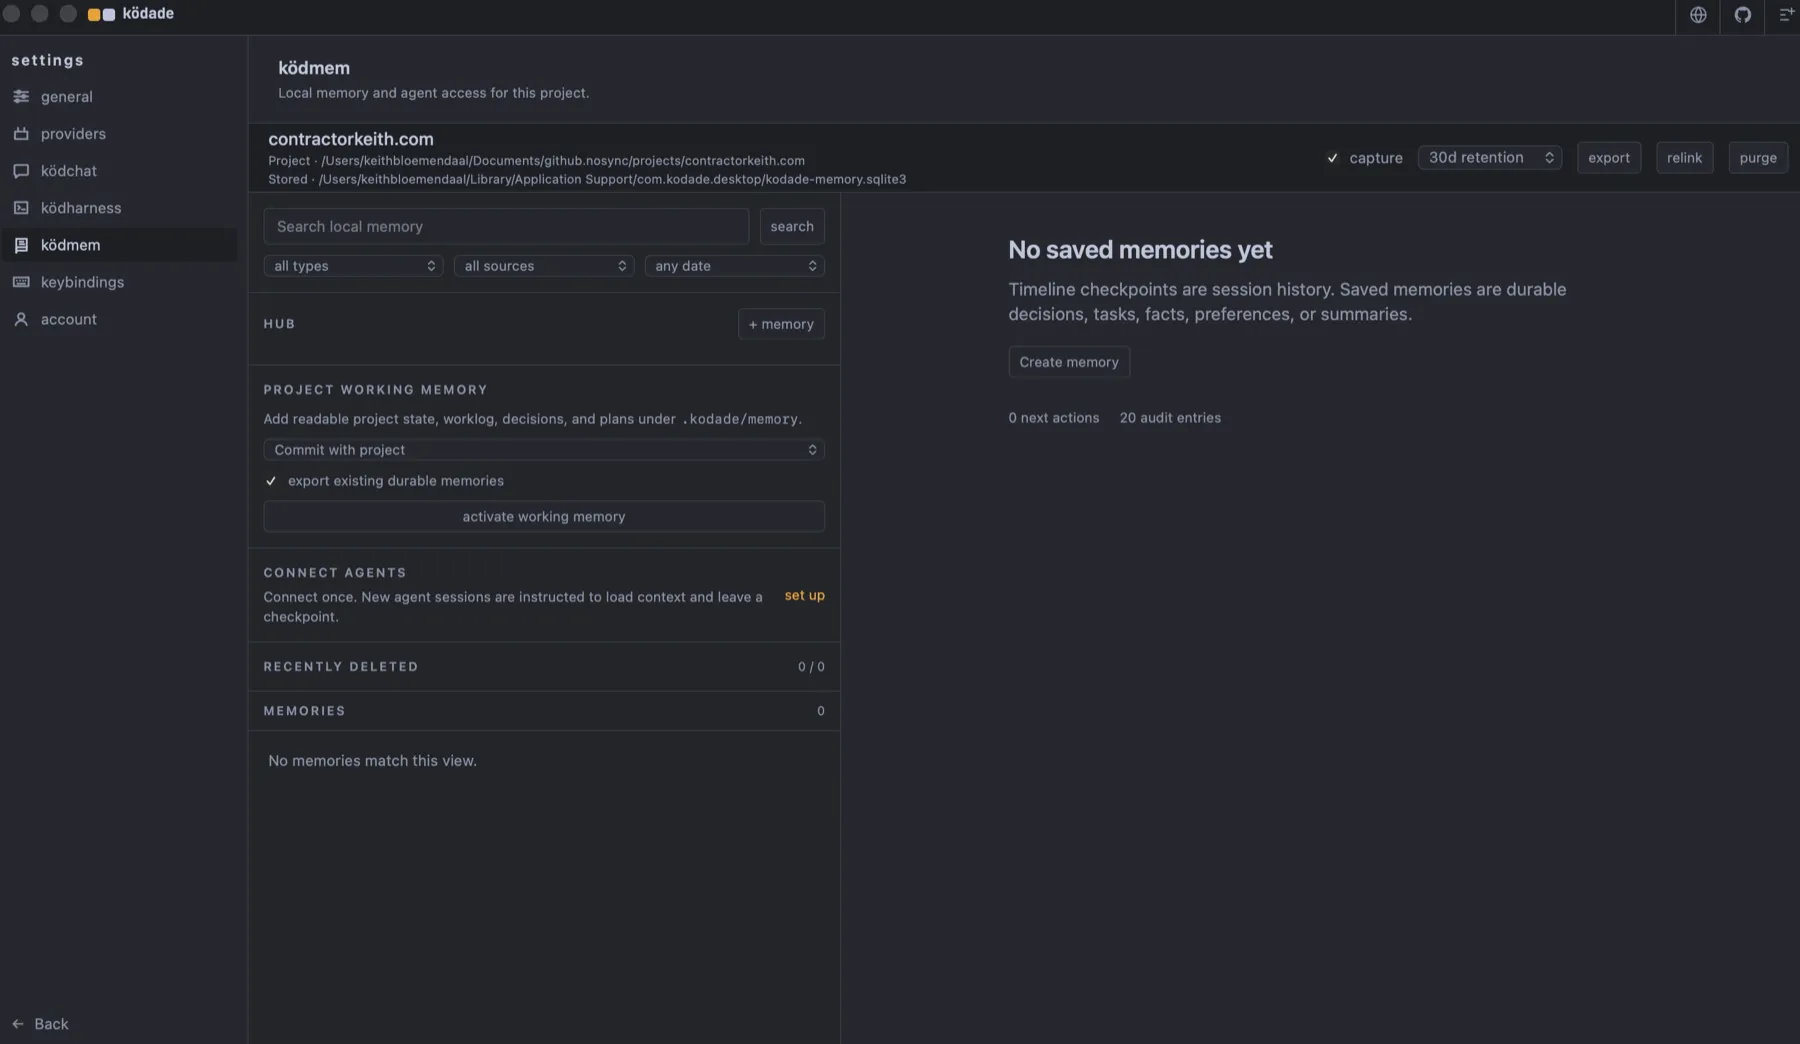Switch to ködharness settings
Screen dimensions: 1800x1044
pos(119,208)
